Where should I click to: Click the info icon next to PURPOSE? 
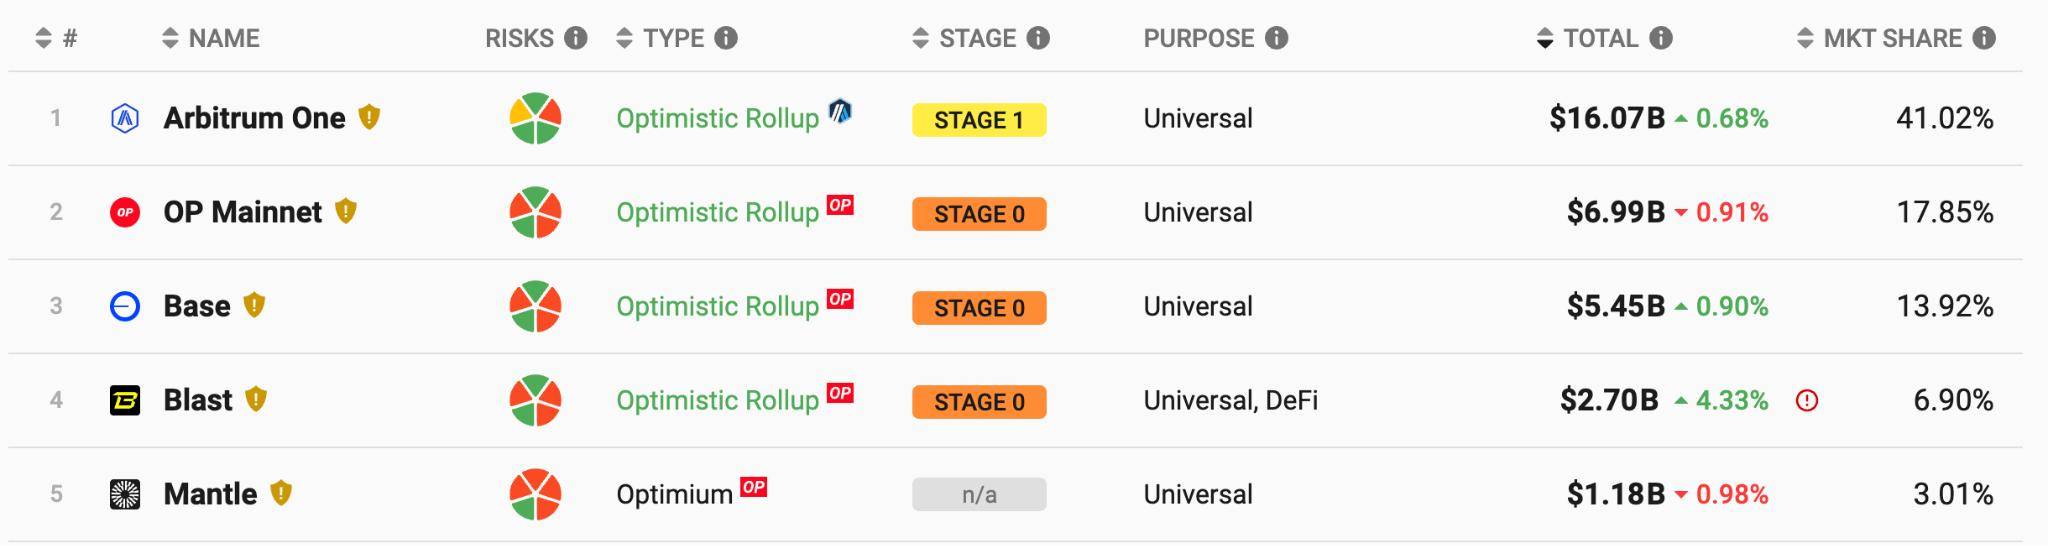click(1276, 38)
